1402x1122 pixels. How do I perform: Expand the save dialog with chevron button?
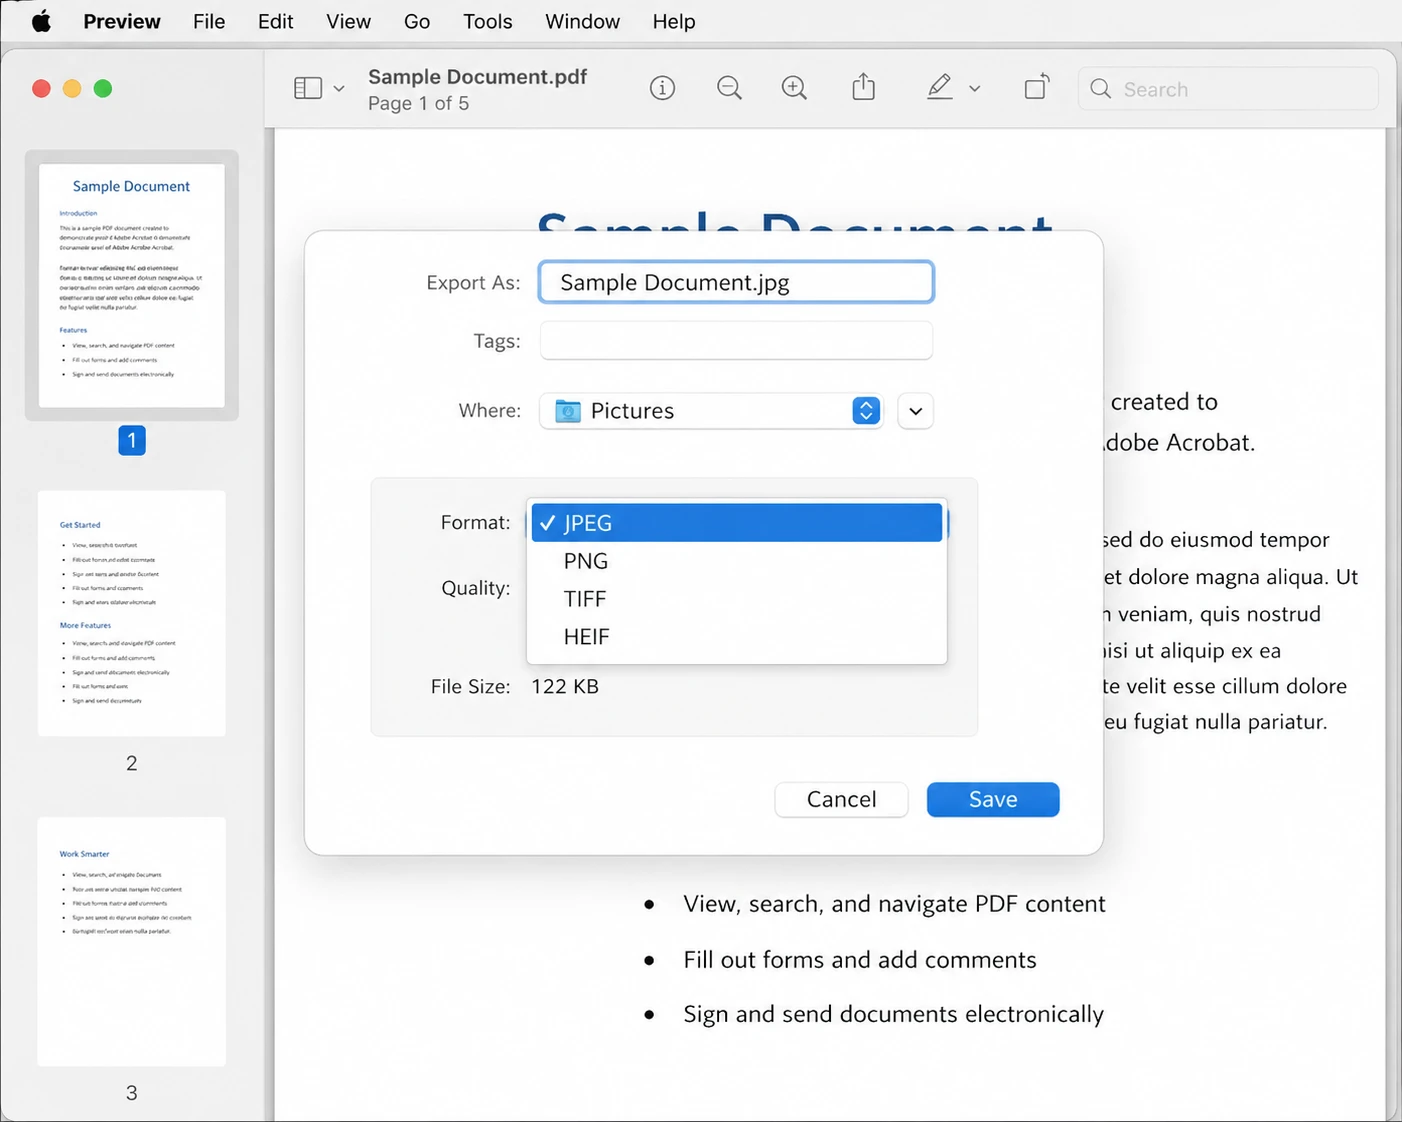tap(915, 411)
